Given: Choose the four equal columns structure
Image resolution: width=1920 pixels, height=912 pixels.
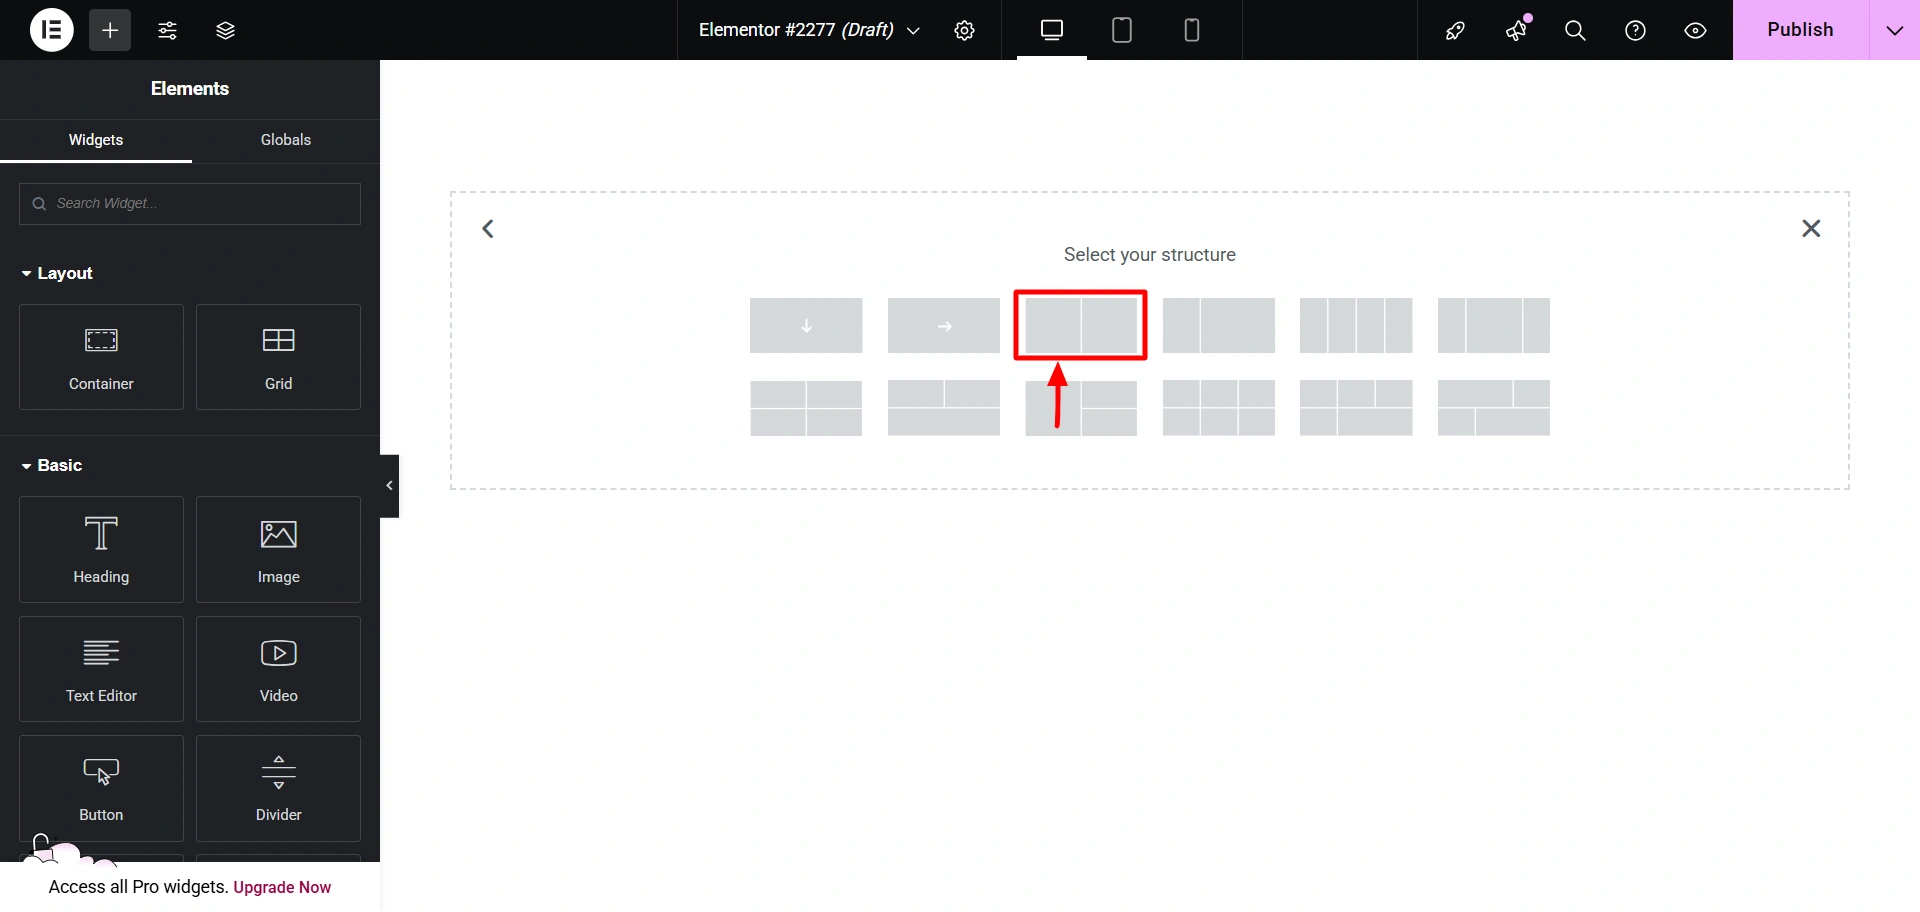Looking at the screenshot, I should (x=1356, y=325).
